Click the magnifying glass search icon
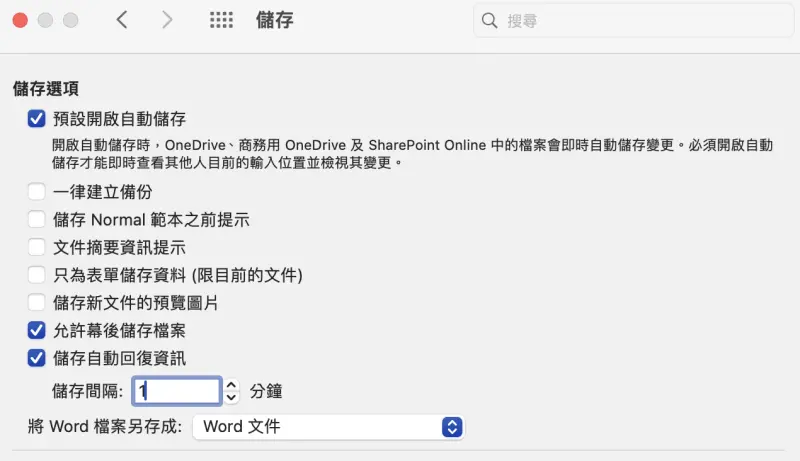The image size is (800, 461). [489, 20]
